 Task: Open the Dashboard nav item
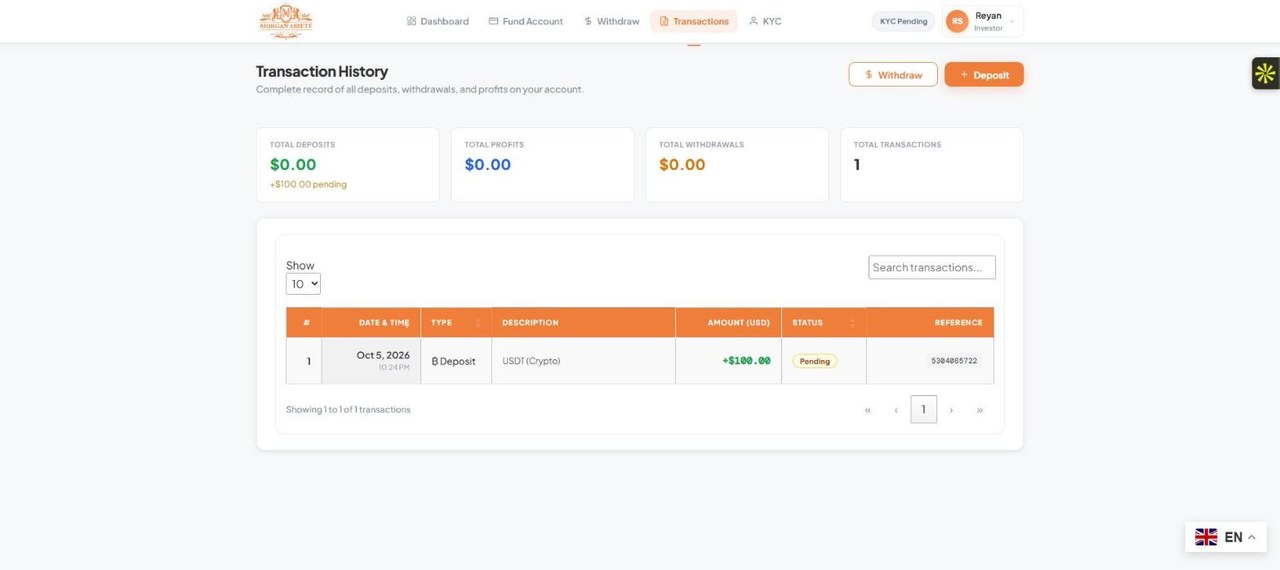[438, 21]
